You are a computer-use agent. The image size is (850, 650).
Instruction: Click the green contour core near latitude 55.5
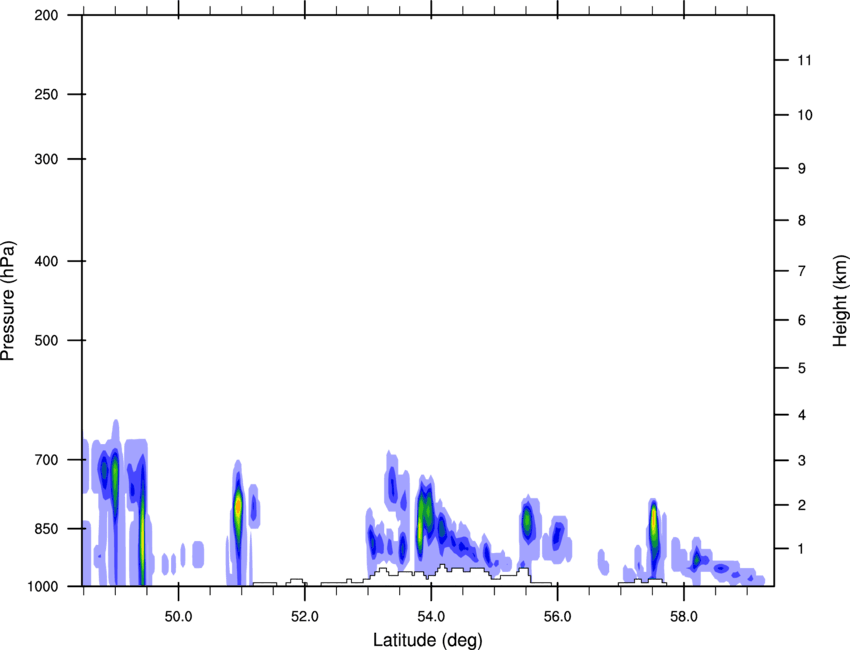[526, 520]
